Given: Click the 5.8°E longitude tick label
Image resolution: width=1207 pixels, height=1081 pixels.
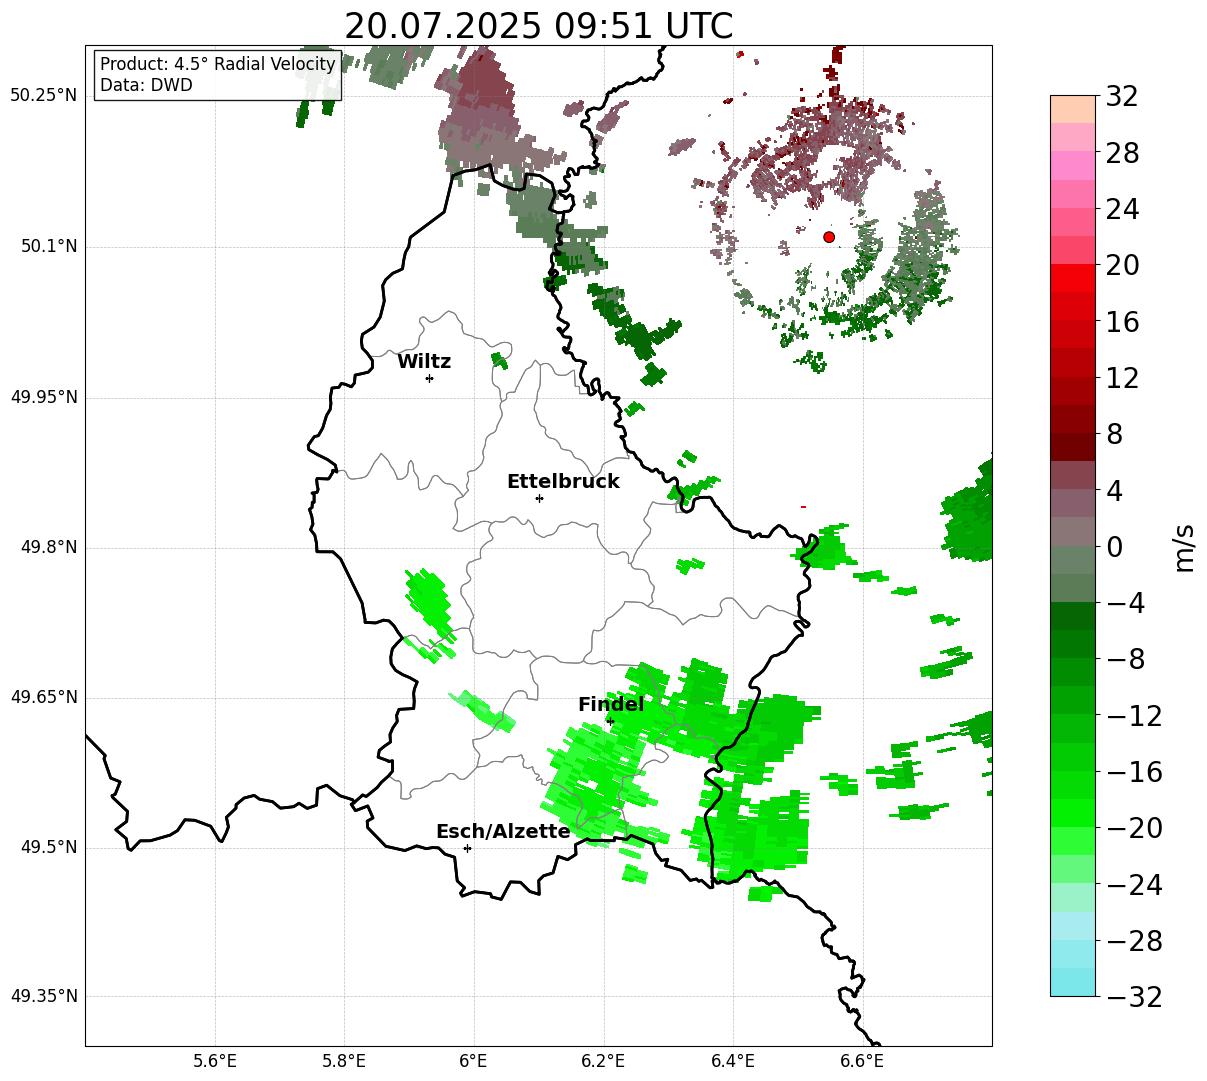Looking at the screenshot, I should [344, 1061].
